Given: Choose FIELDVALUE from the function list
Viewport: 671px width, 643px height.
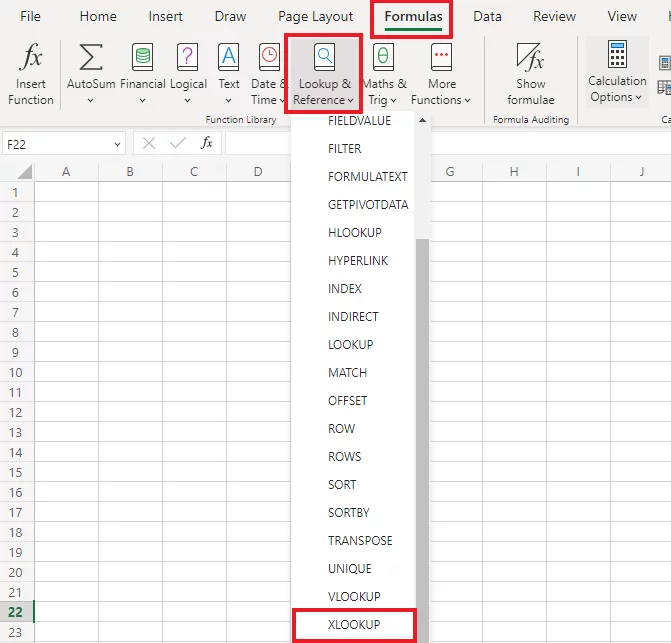Looking at the screenshot, I should (x=354, y=121).
